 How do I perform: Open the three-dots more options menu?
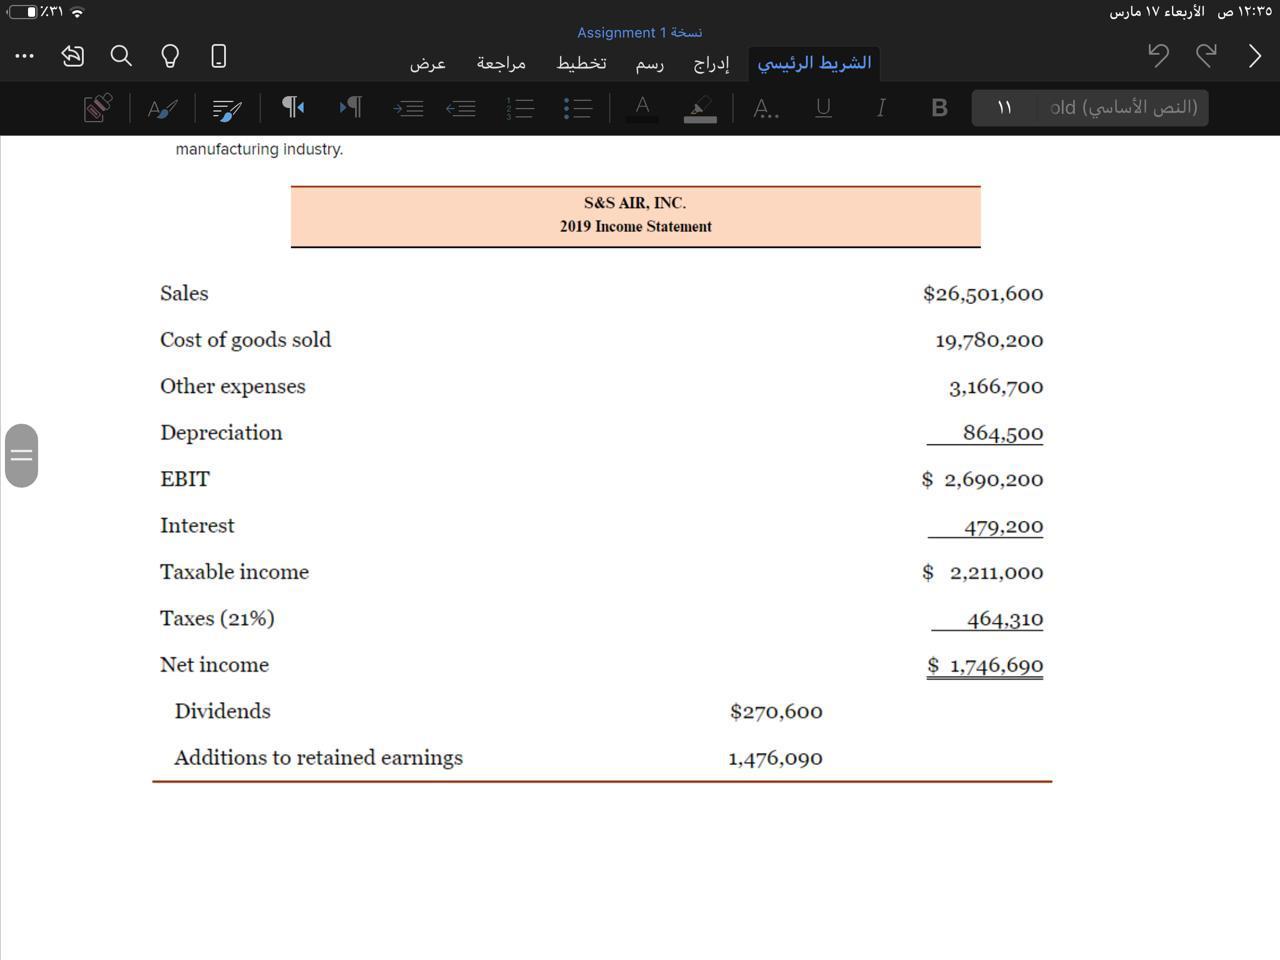25,56
